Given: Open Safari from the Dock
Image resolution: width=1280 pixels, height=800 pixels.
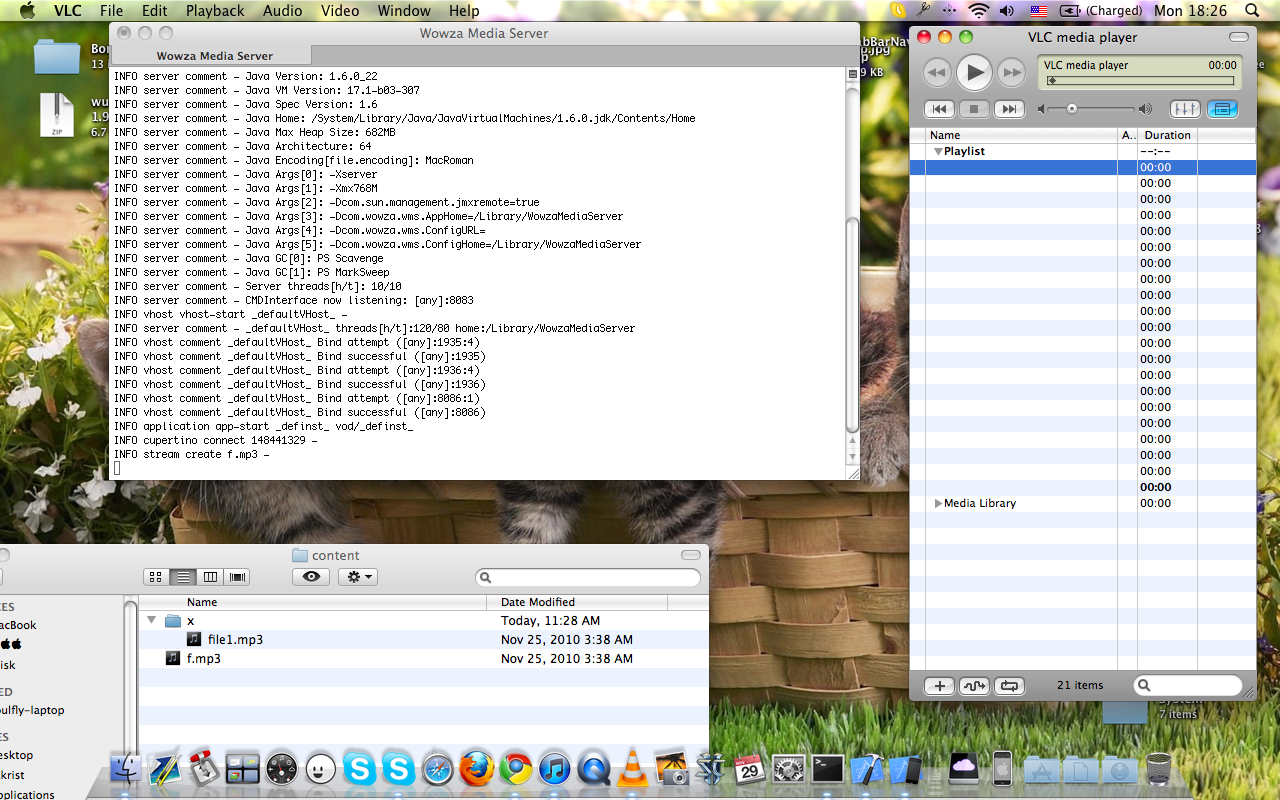Looking at the screenshot, I should pyautogui.click(x=438, y=768).
